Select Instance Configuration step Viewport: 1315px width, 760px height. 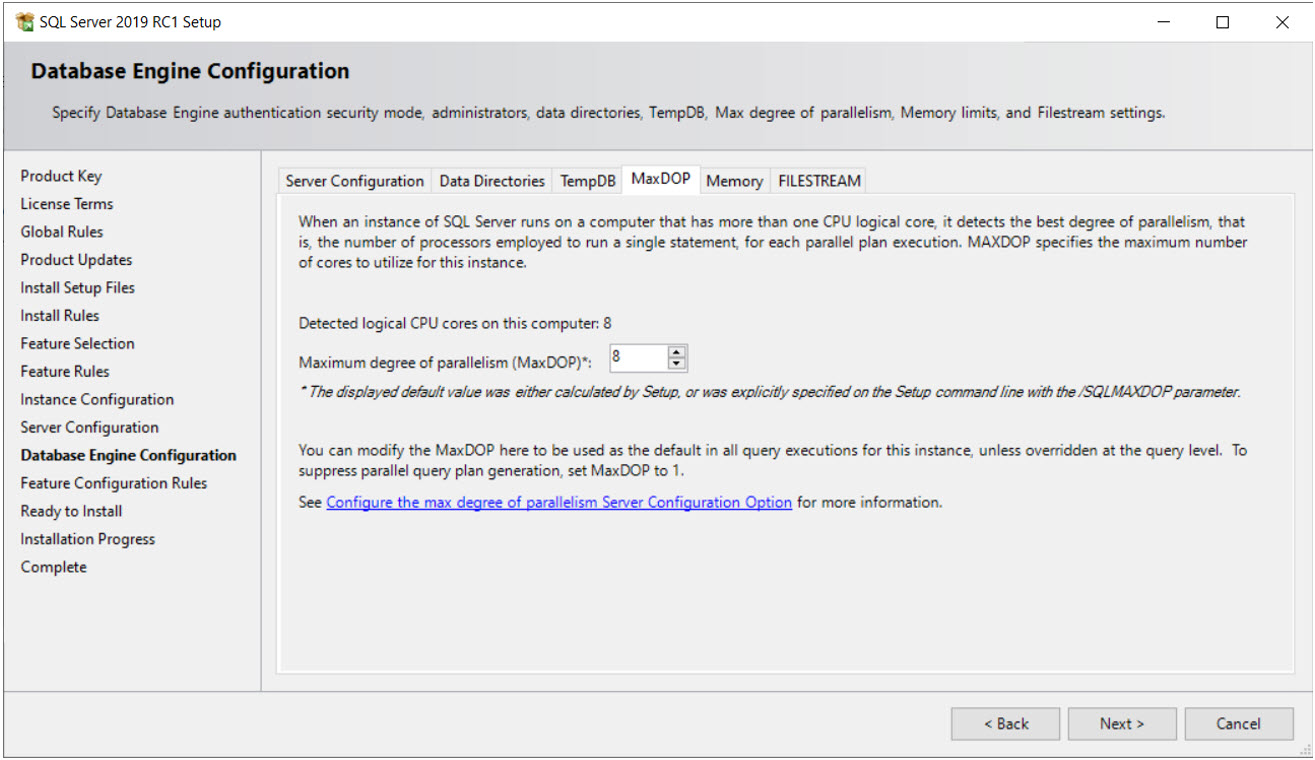point(96,399)
